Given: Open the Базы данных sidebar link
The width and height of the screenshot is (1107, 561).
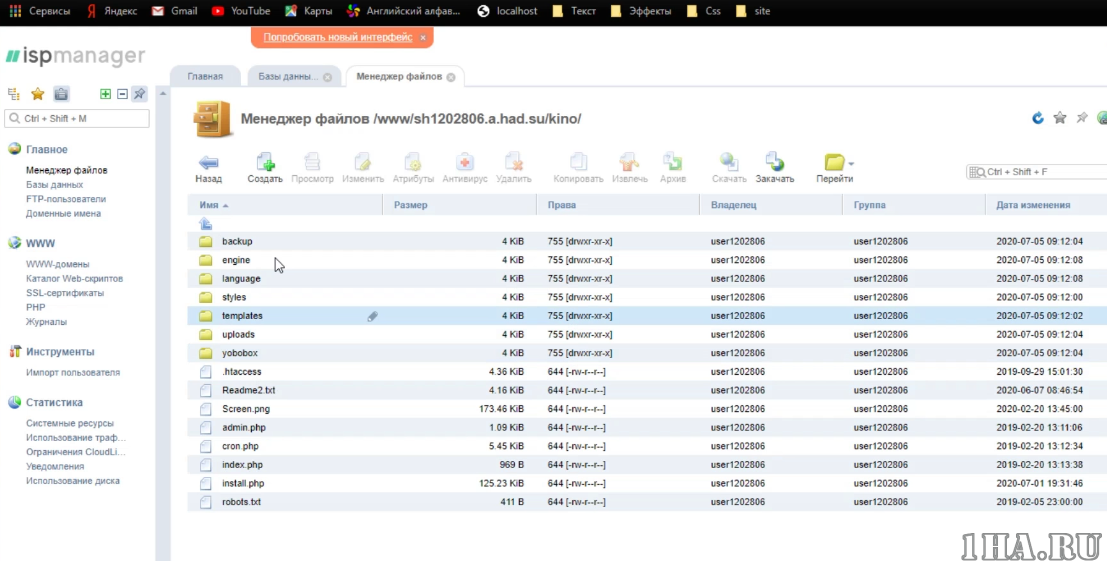Looking at the screenshot, I should pyautogui.click(x=54, y=185).
